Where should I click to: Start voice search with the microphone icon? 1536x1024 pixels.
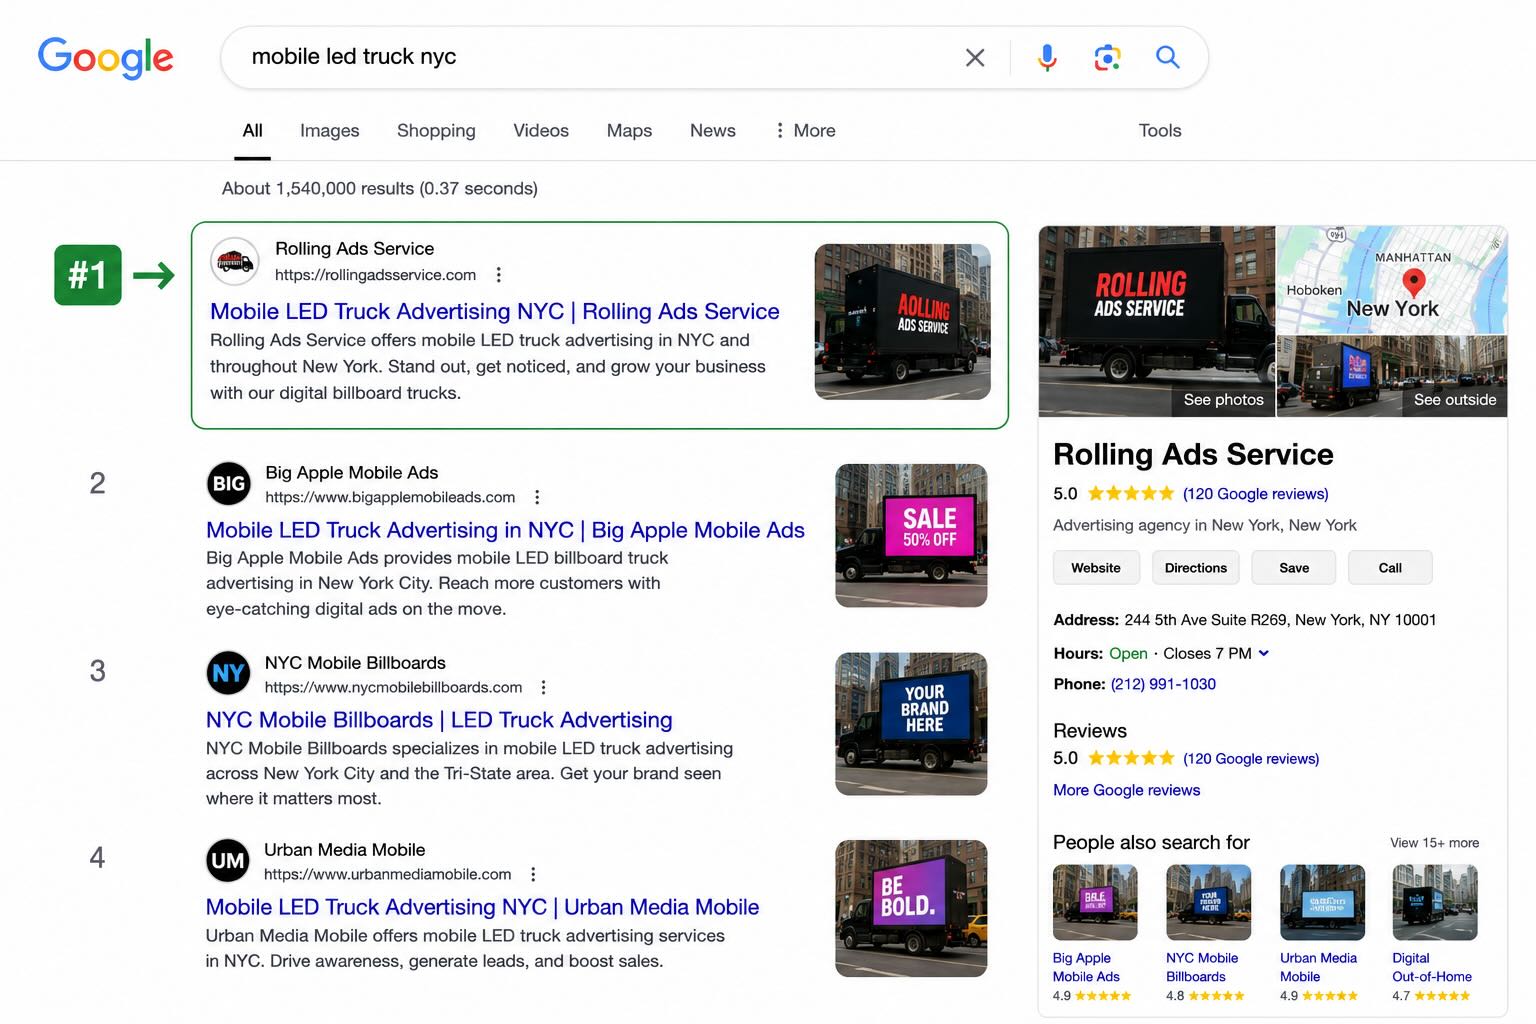pyautogui.click(x=1047, y=58)
